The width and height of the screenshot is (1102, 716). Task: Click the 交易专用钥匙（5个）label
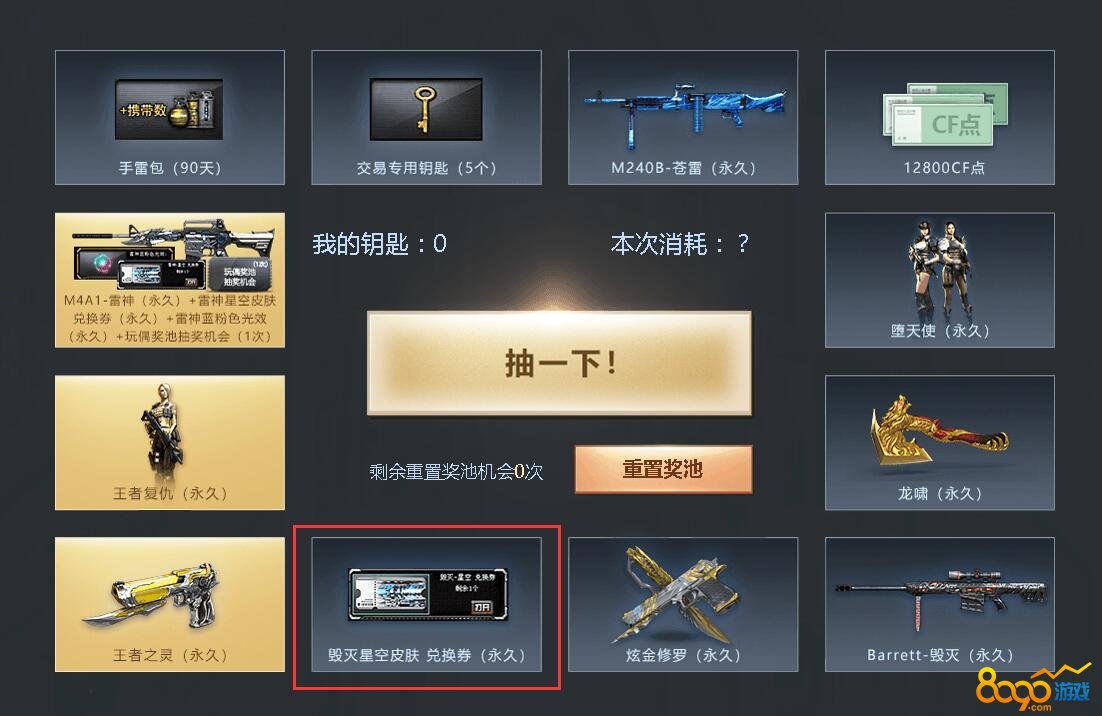pos(427,168)
